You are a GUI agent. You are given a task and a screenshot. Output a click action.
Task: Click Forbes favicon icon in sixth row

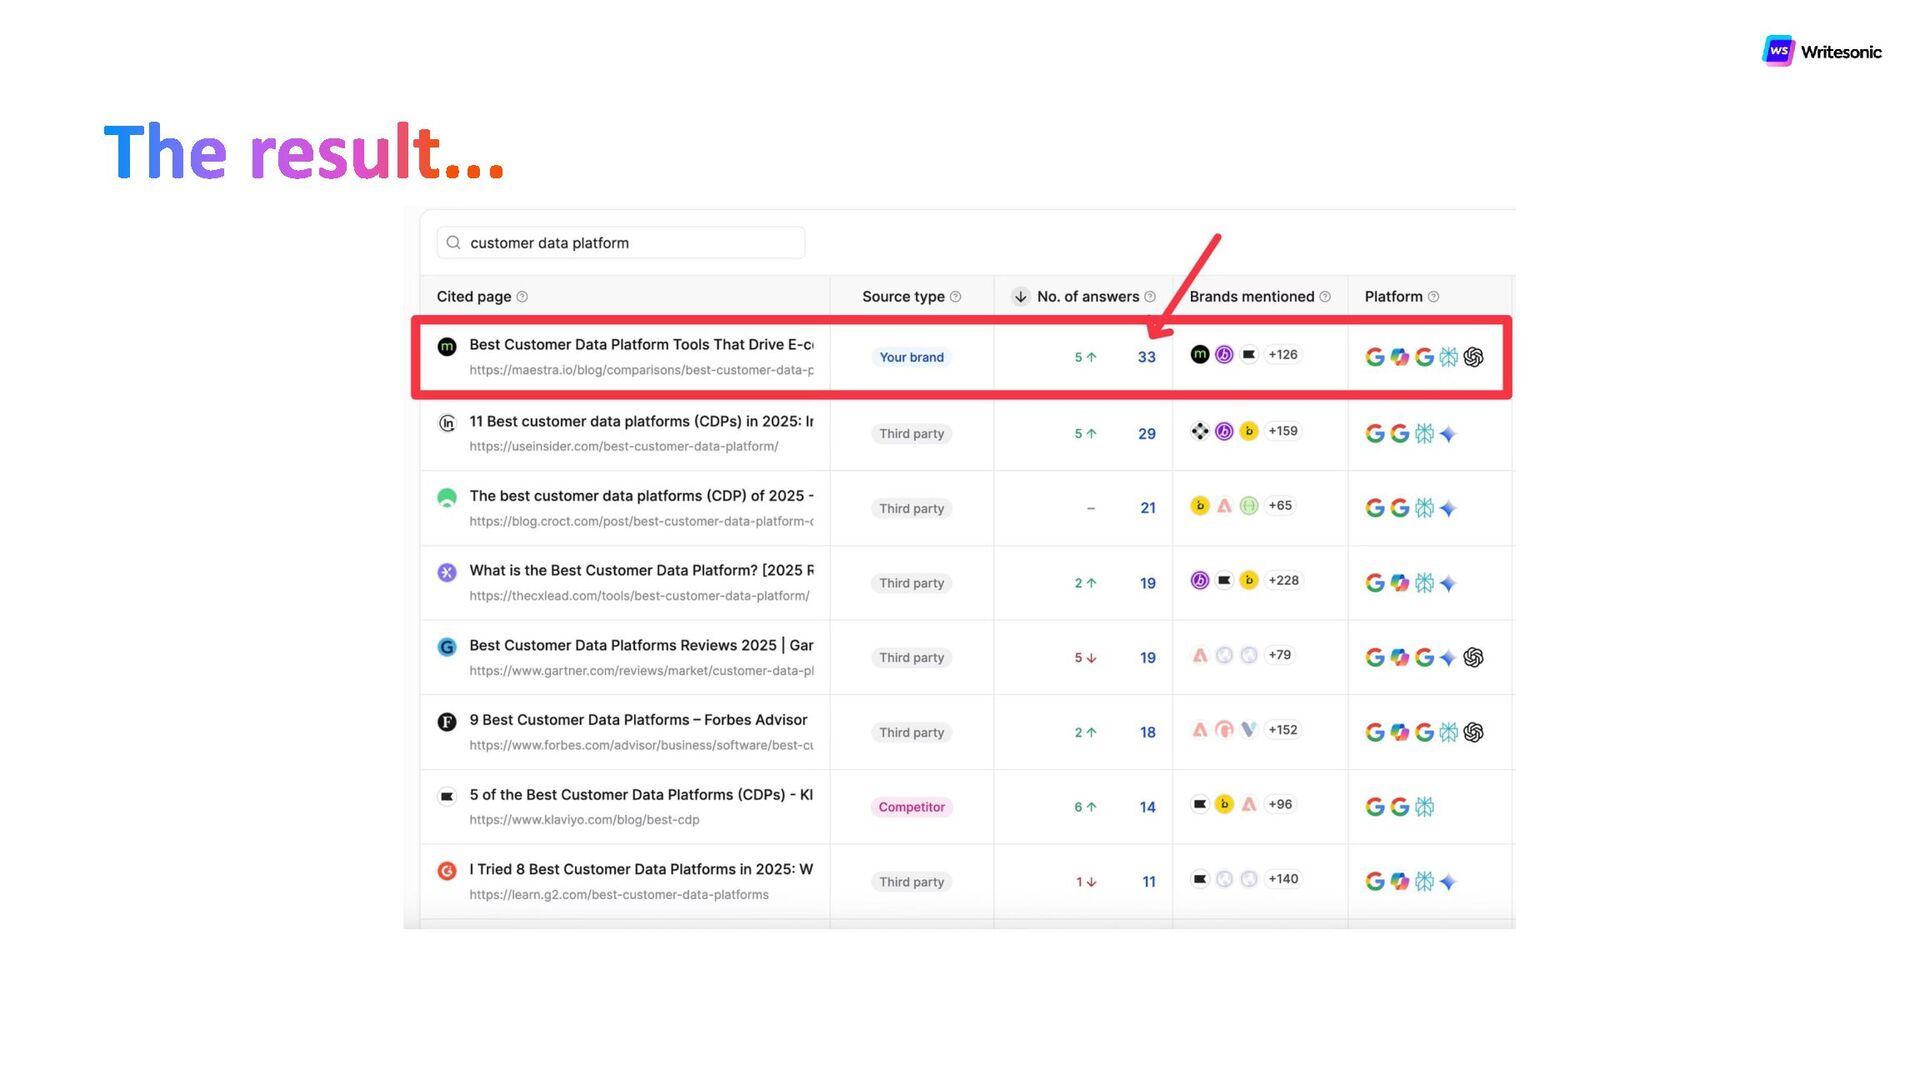click(447, 722)
